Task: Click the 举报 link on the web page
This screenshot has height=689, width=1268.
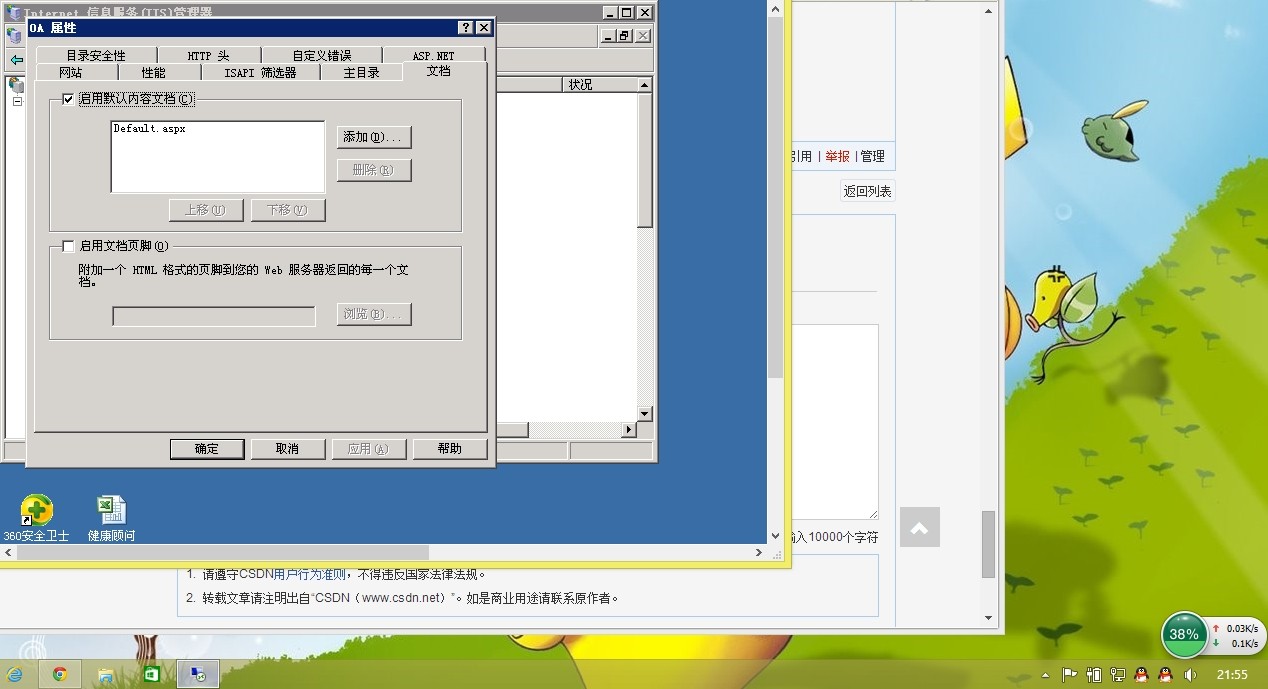Action: [837, 156]
